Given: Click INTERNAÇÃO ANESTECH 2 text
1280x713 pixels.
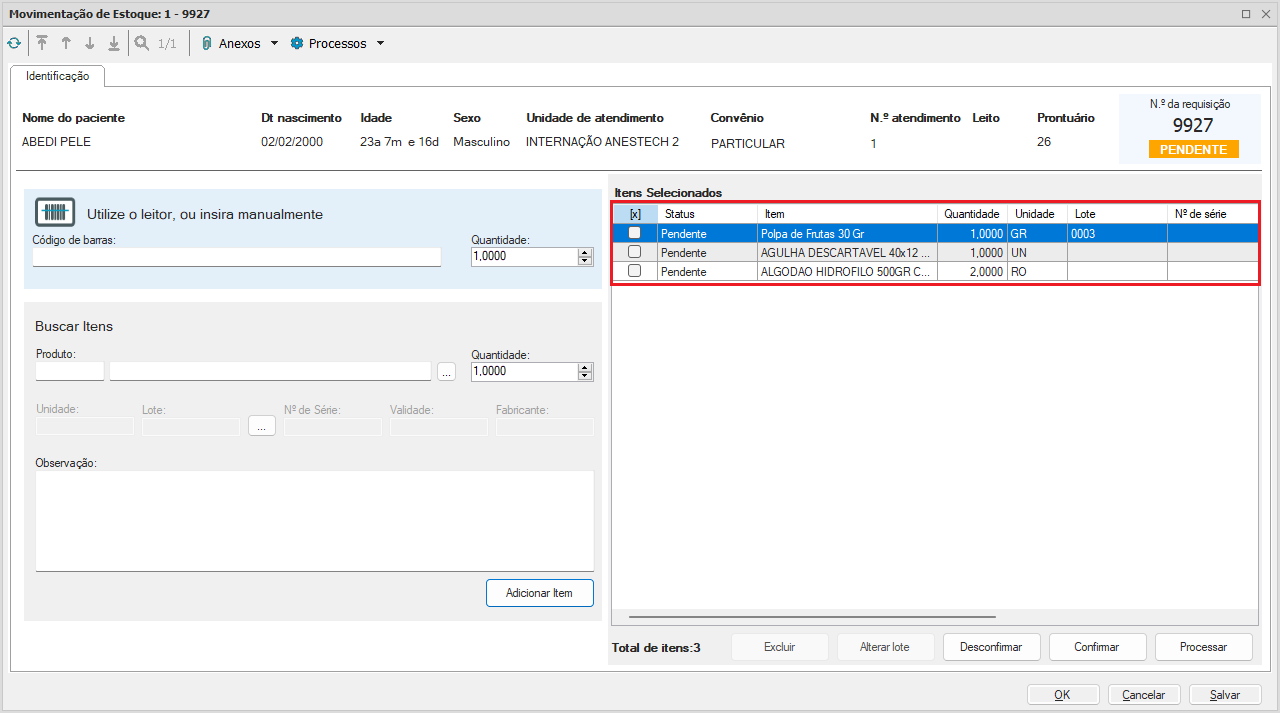Looking at the screenshot, I should click(x=602, y=142).
